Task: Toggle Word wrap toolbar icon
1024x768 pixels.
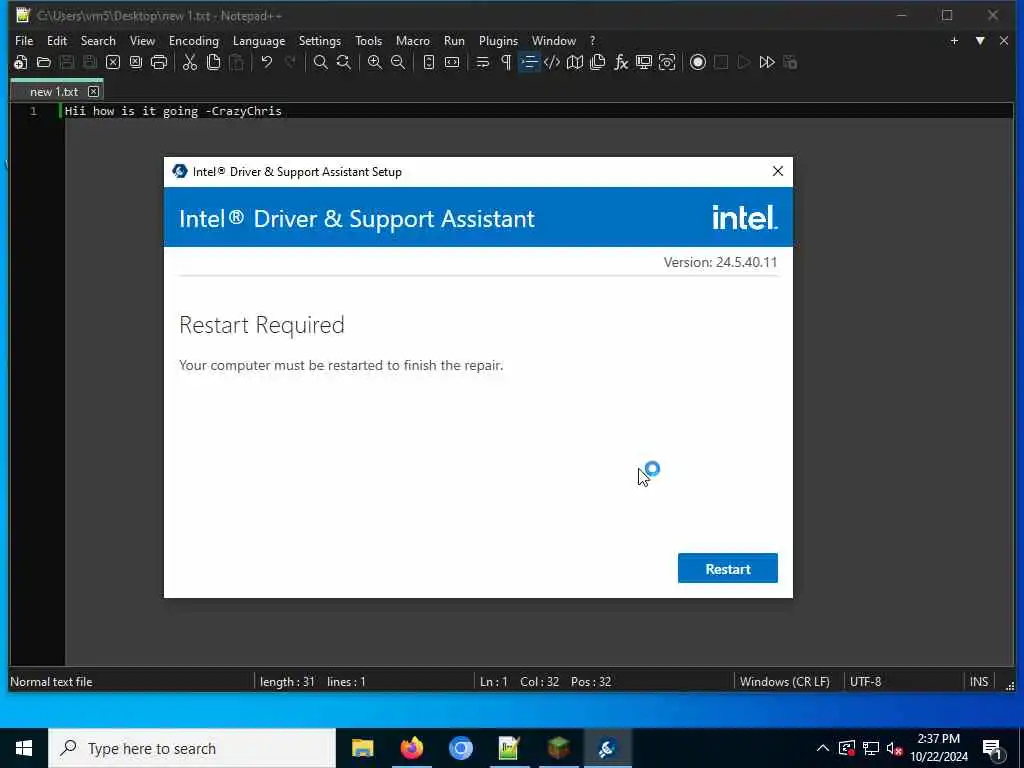Action: 483,63
